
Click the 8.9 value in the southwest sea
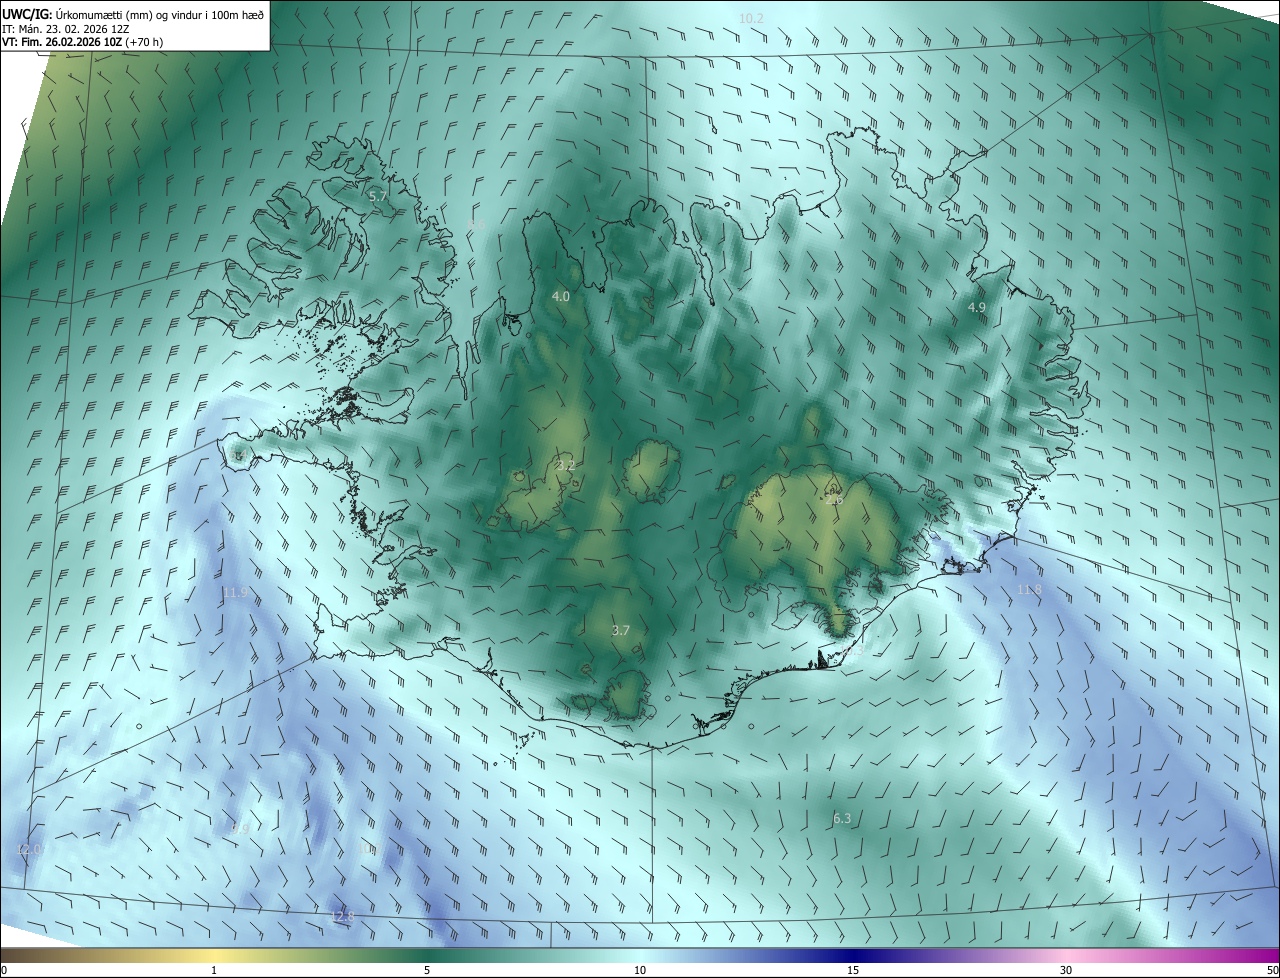[240, 829]
